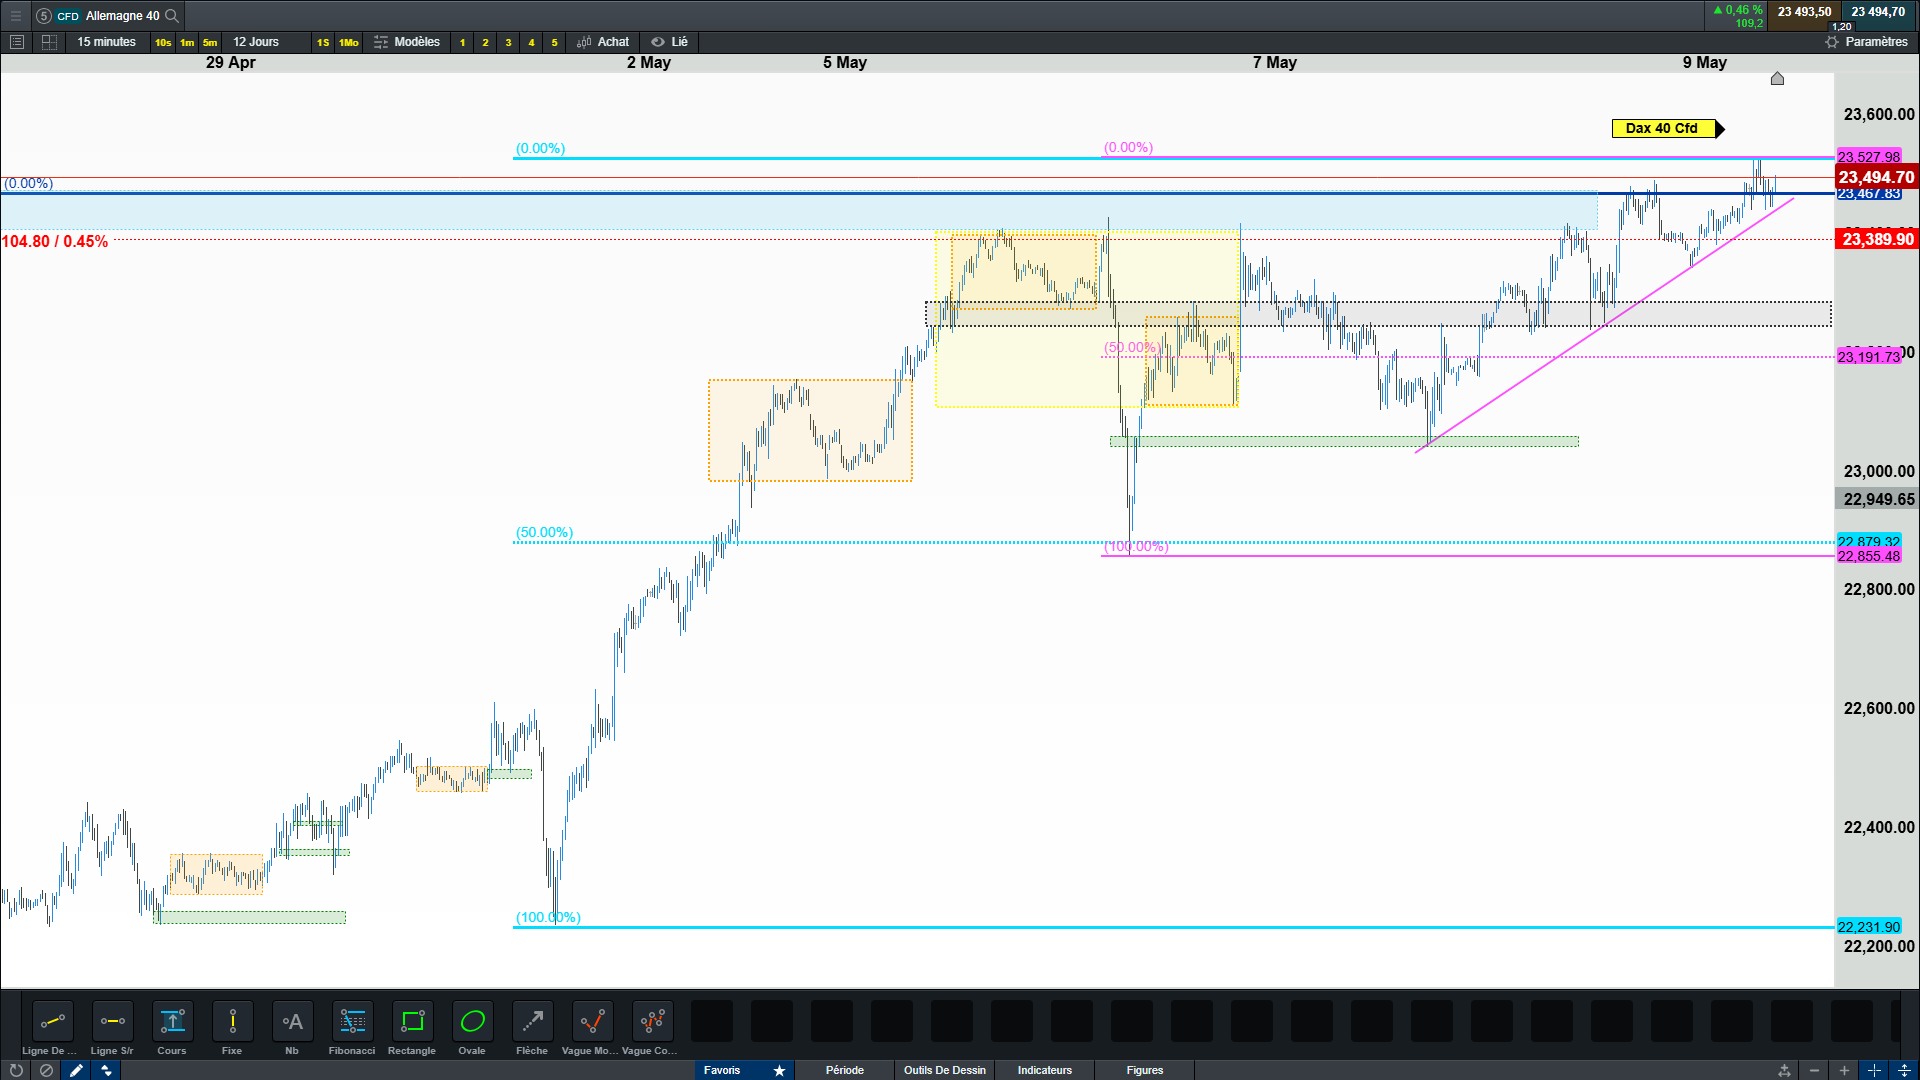Click the 5m quick timeframe shortcut
The width and height of the screenshot is (1920, 1080).
coord(210,42)
